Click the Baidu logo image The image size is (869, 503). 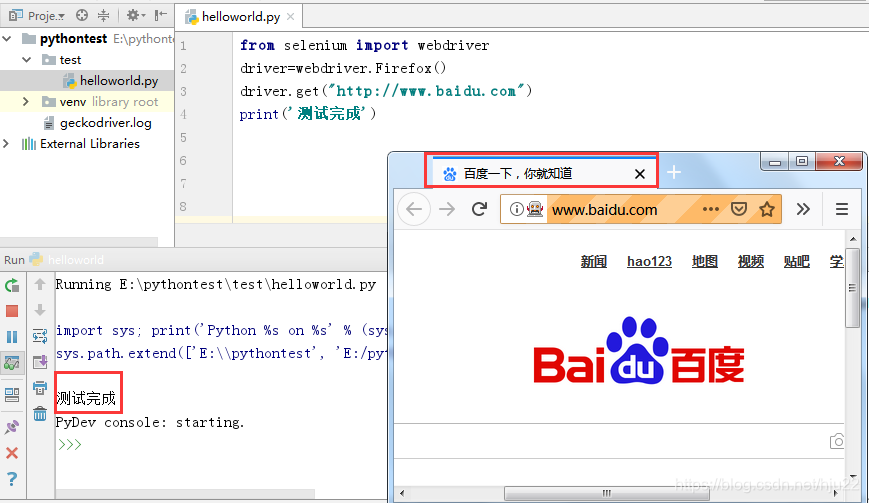pos(638,351)
